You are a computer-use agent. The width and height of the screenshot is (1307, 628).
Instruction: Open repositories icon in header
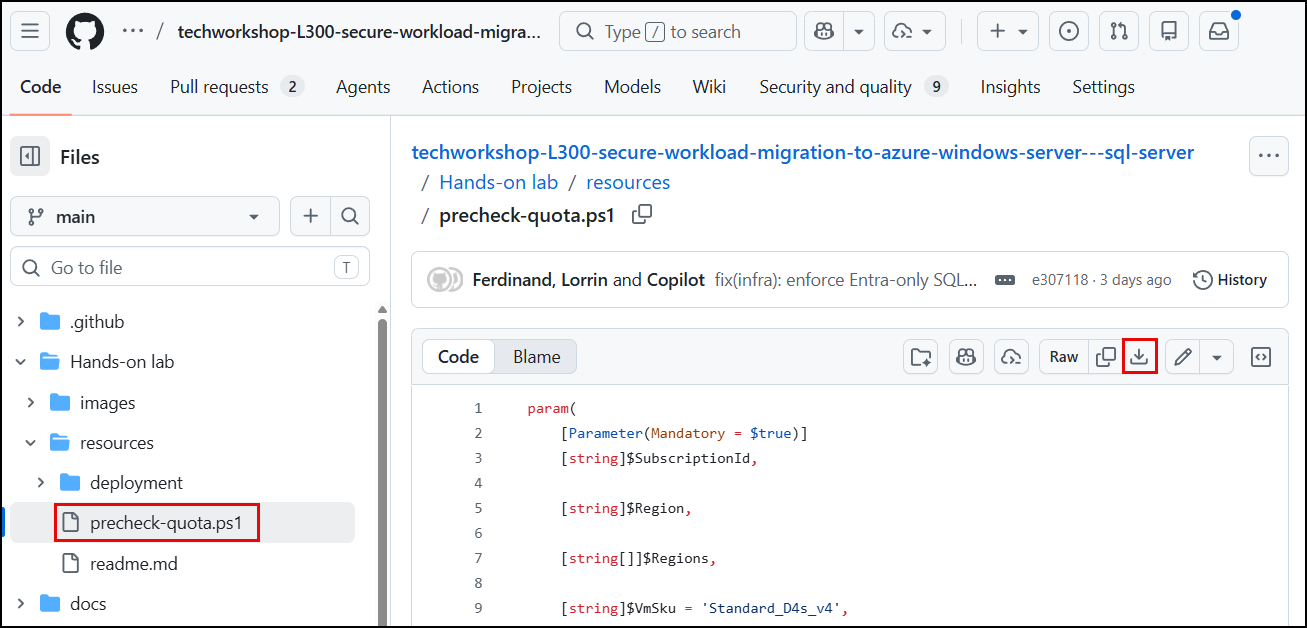coord(1169,31)
